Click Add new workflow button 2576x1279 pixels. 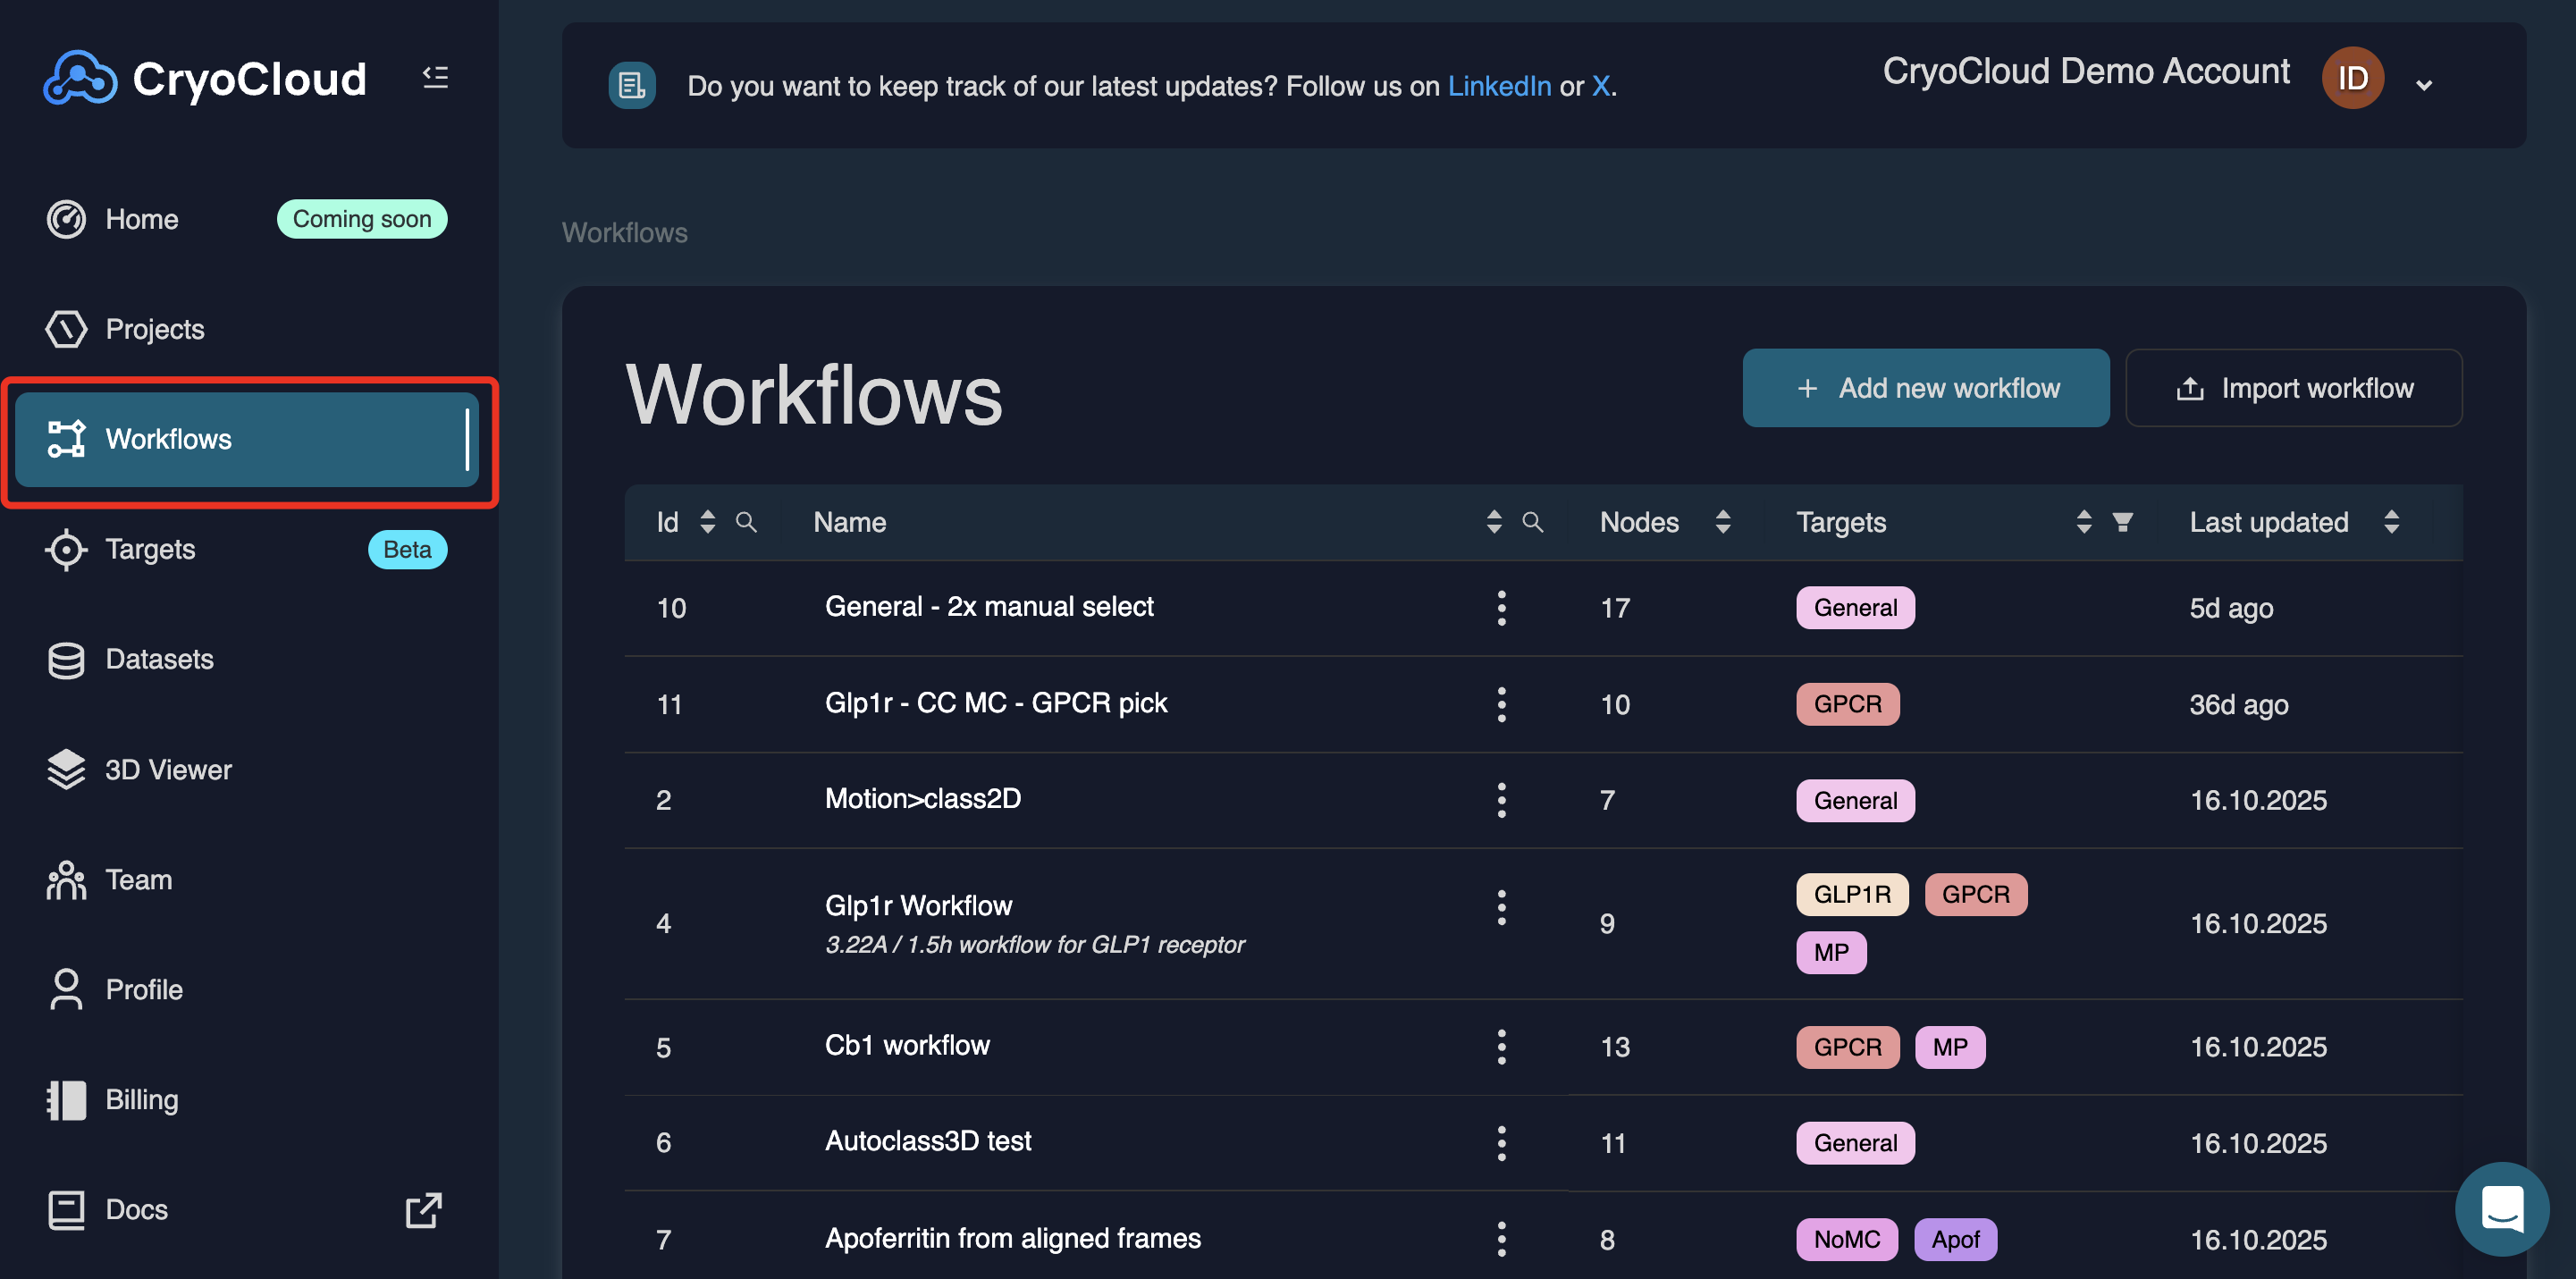point(1925,388)
